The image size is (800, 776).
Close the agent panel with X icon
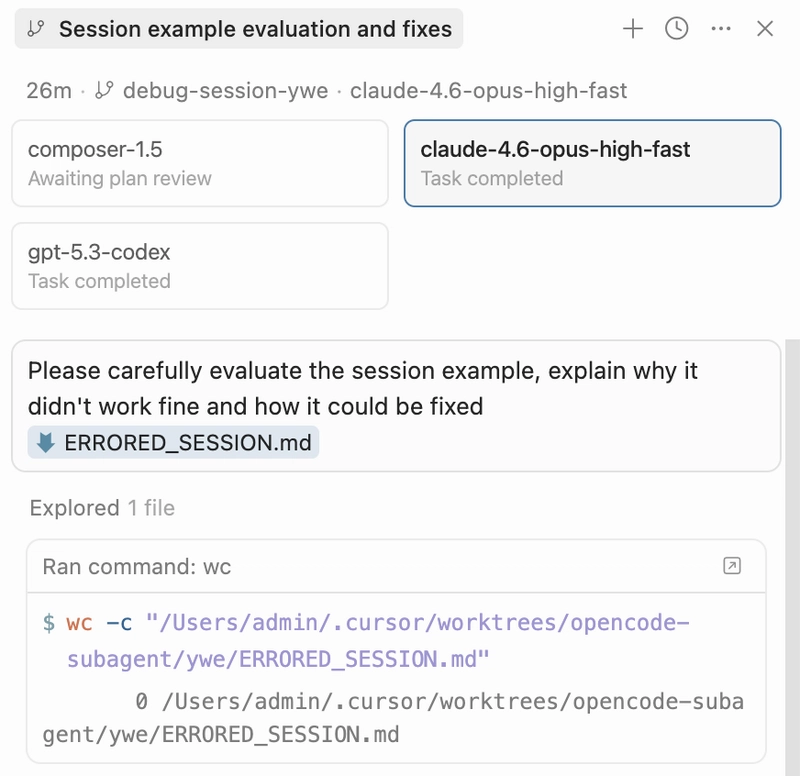coord(765,29)
